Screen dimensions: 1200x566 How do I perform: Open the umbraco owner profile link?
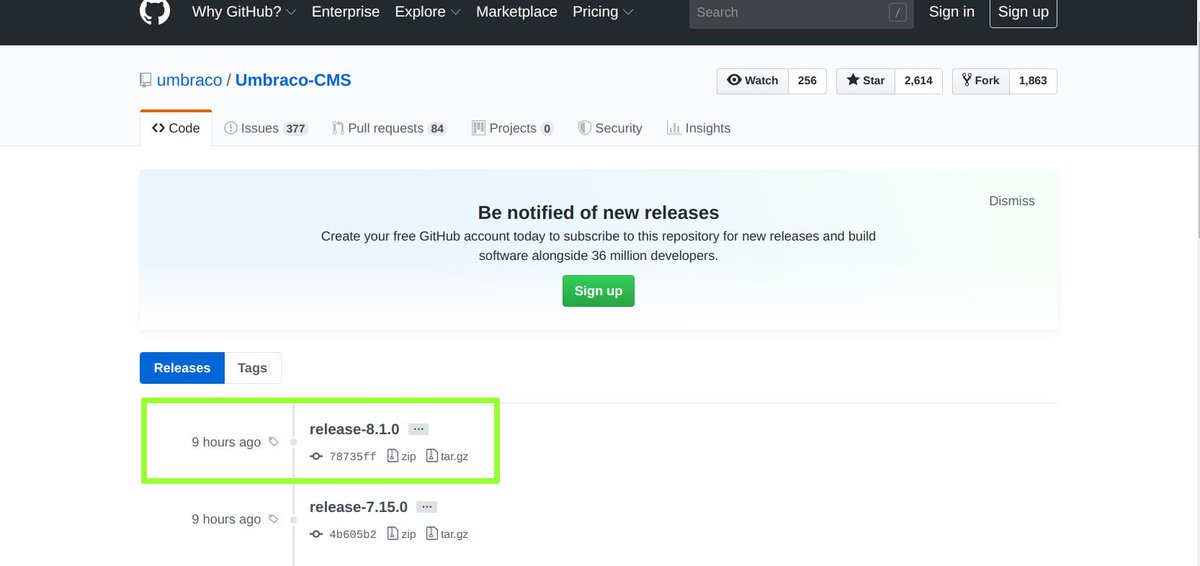tap(189, 80)
